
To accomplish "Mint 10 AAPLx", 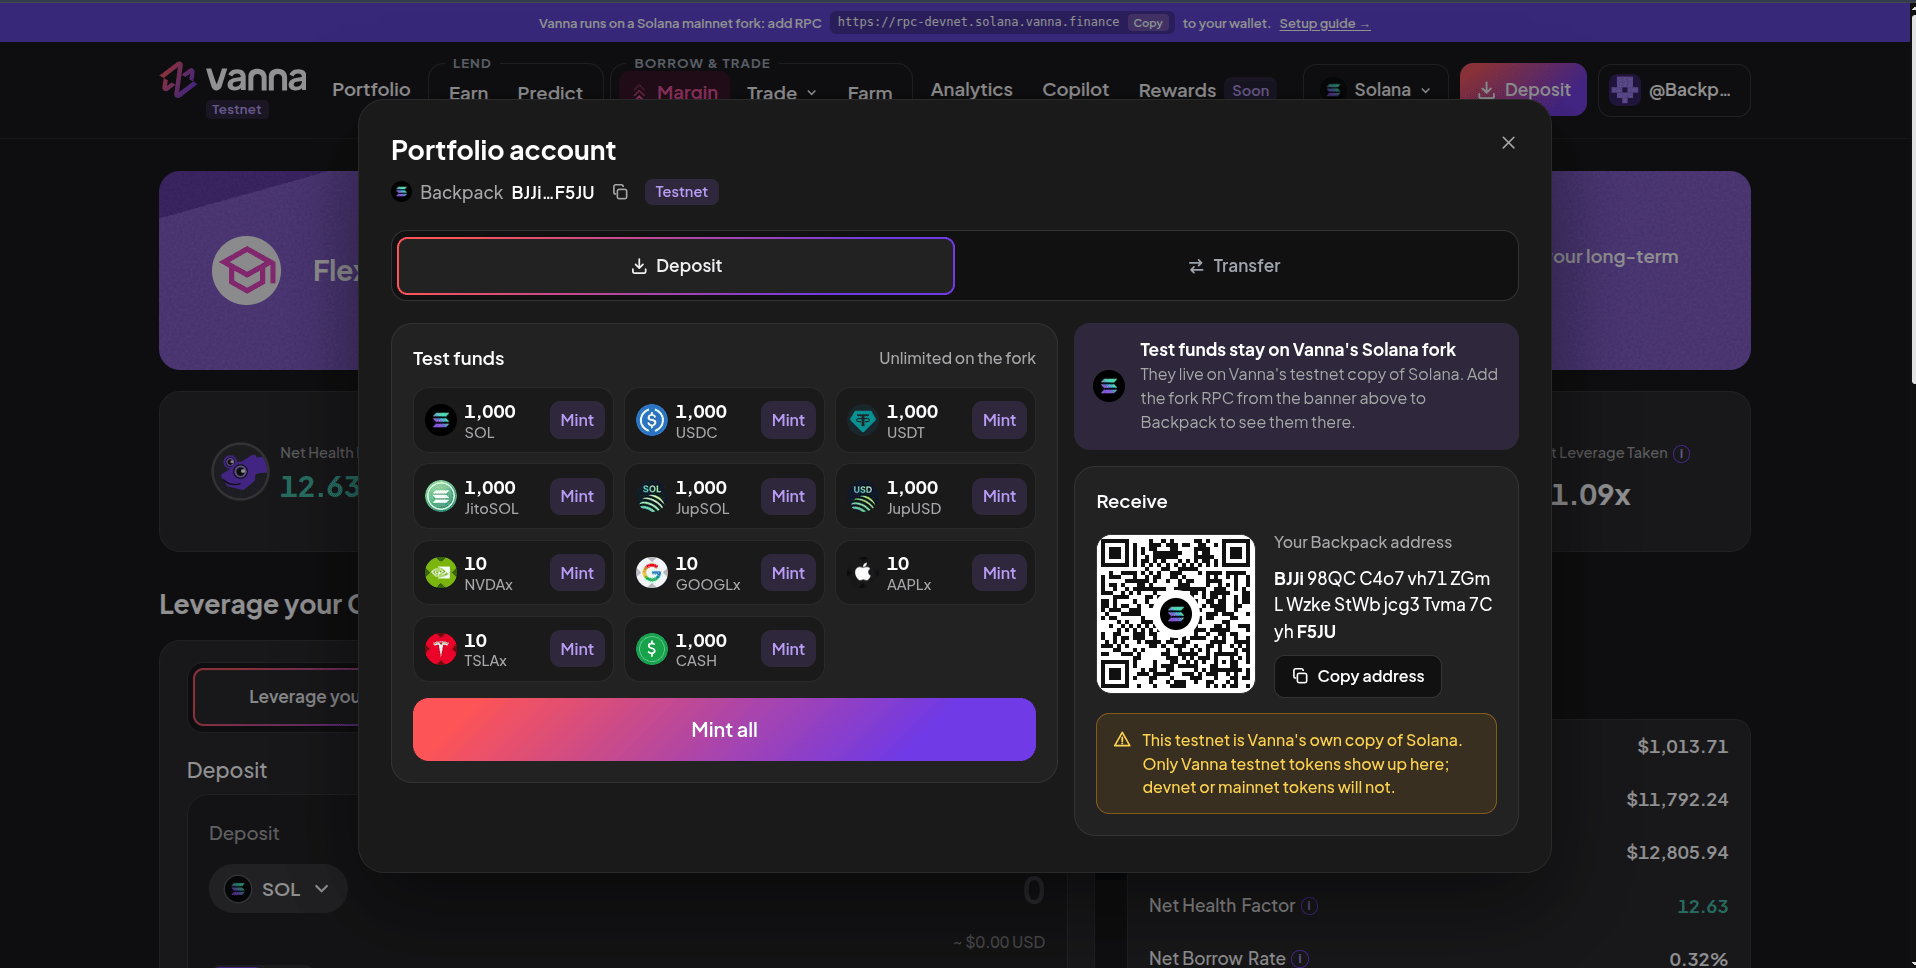I will pyautogui.click(x=999, y=573).
